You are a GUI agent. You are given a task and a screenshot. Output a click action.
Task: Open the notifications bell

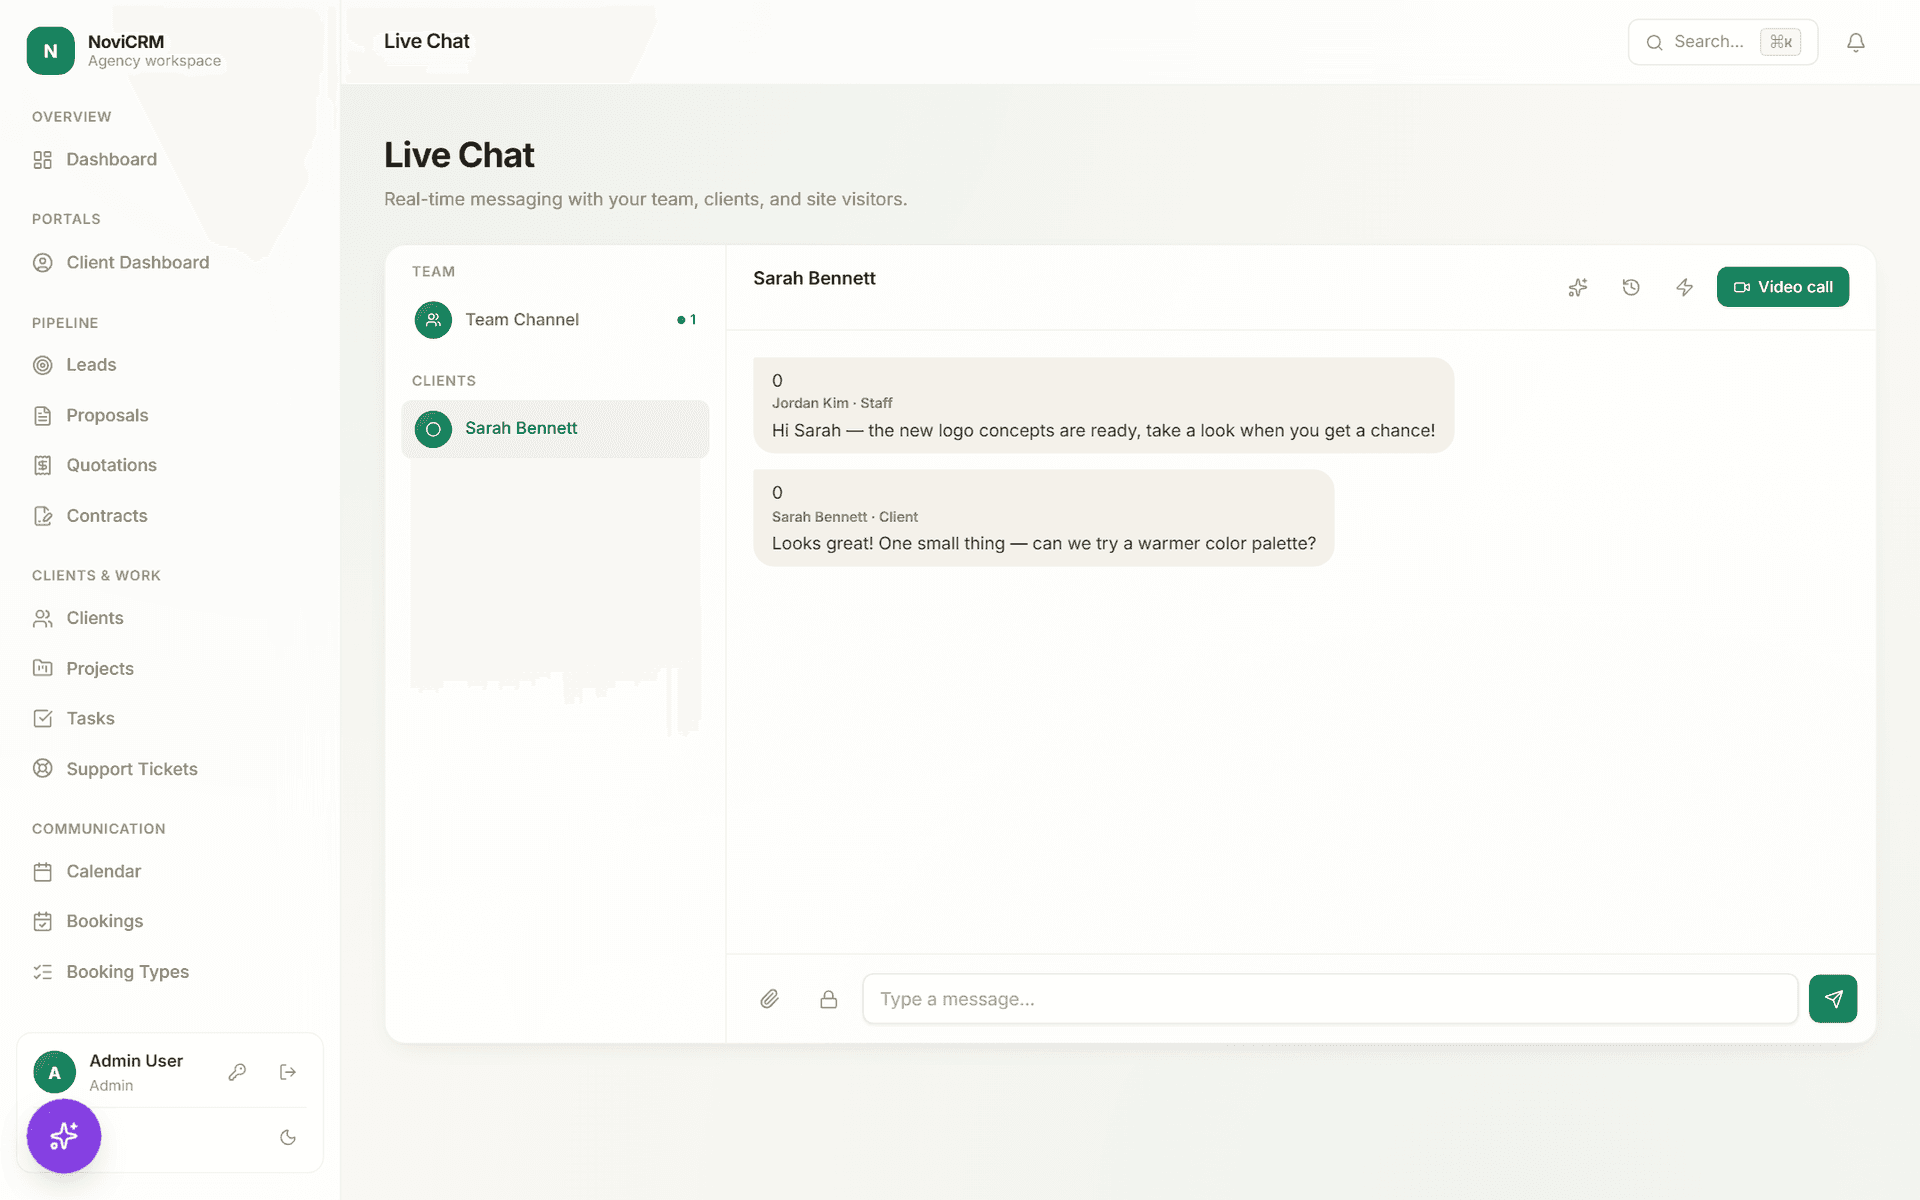click(1856, 42)
